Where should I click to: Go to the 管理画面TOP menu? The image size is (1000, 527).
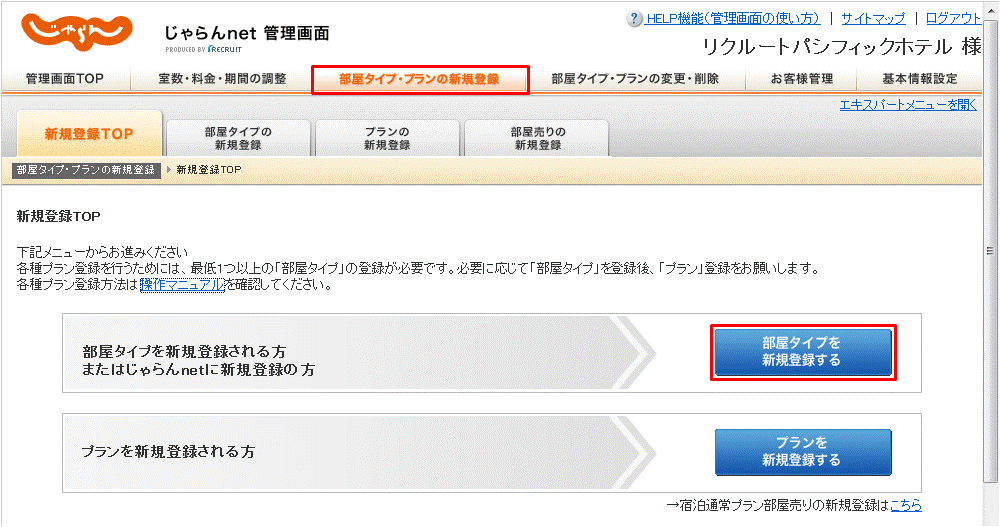point(64,79)
